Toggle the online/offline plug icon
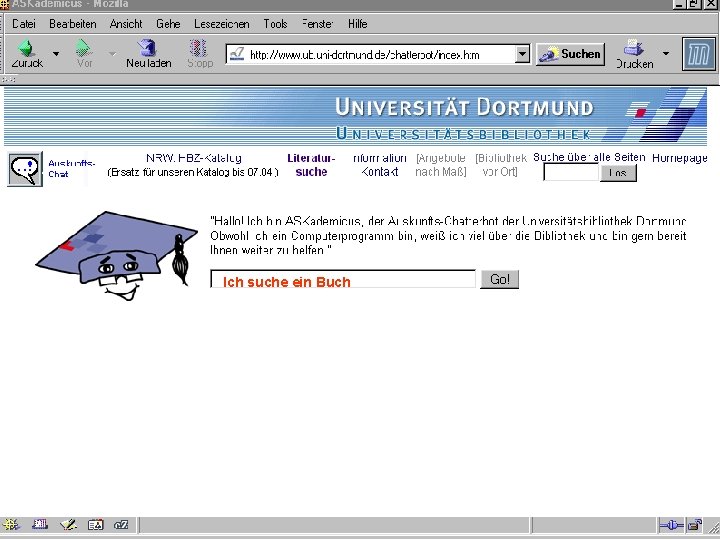This screenshot has height=540, width=720. [671, 525]
